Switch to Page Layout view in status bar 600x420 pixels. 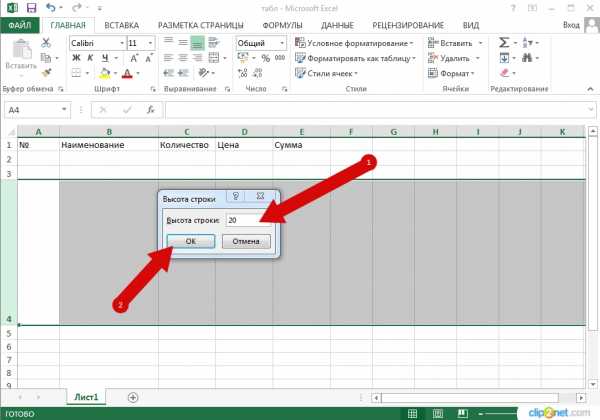(x=438, y=413)
